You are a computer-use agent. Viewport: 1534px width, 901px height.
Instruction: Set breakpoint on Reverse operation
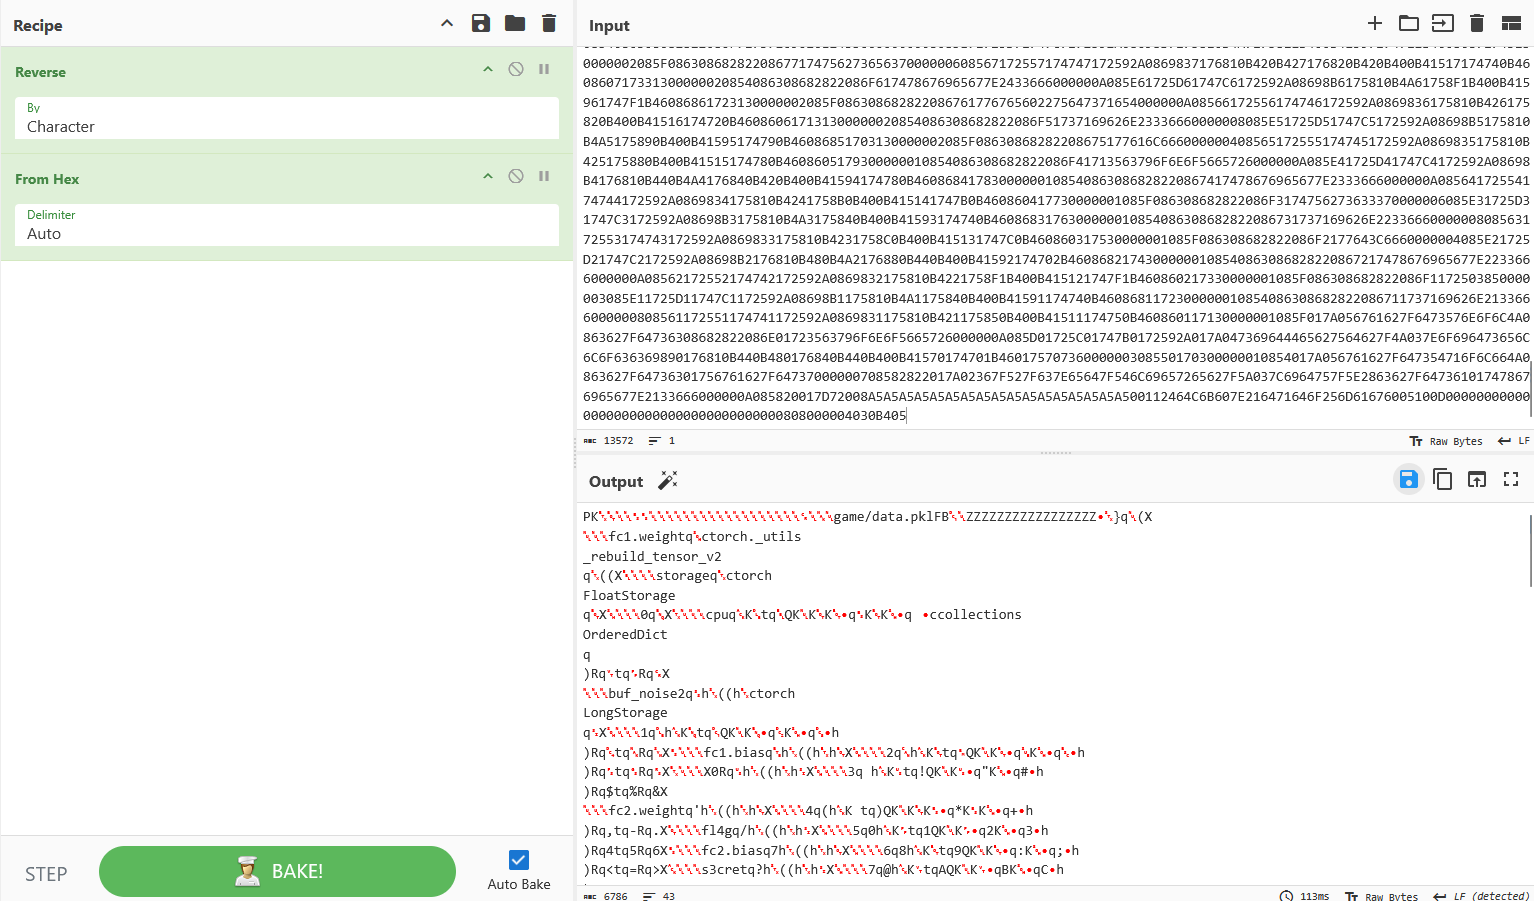(x=544, y=69)
